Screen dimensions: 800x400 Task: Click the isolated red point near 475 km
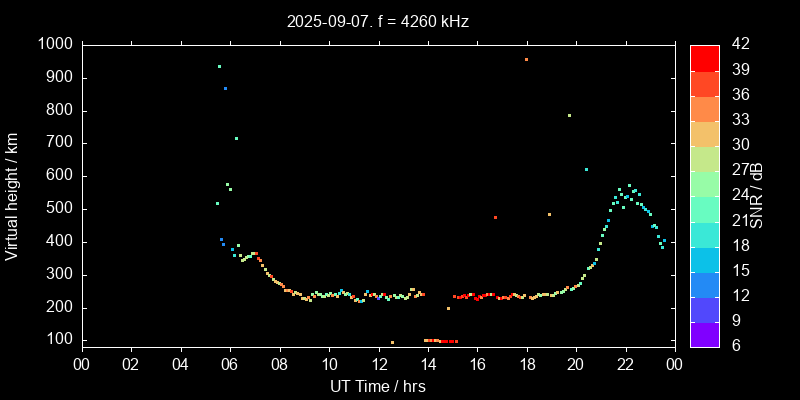click(x=495, y=217)
